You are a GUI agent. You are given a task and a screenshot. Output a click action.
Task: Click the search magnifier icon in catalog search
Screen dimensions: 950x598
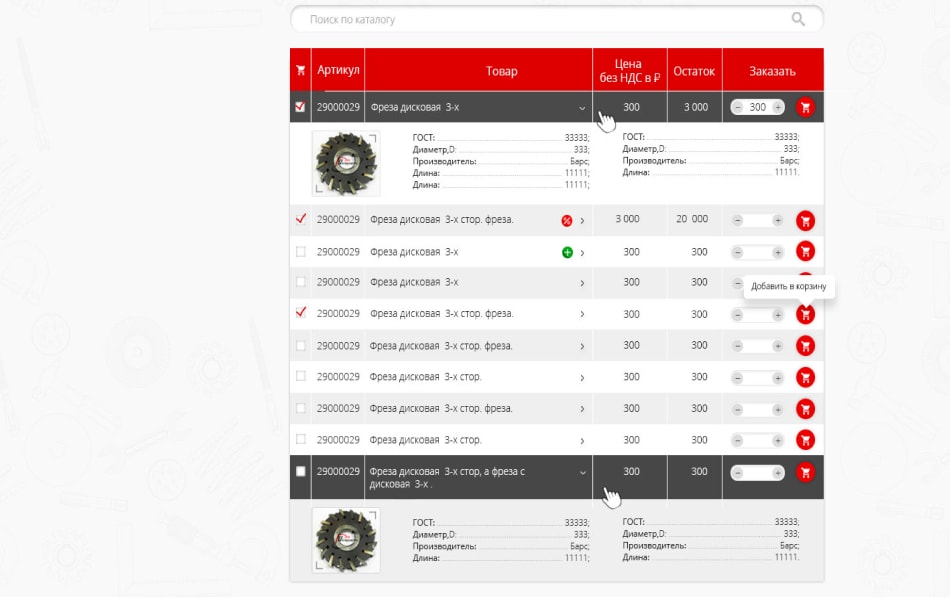tap(797, 19)
